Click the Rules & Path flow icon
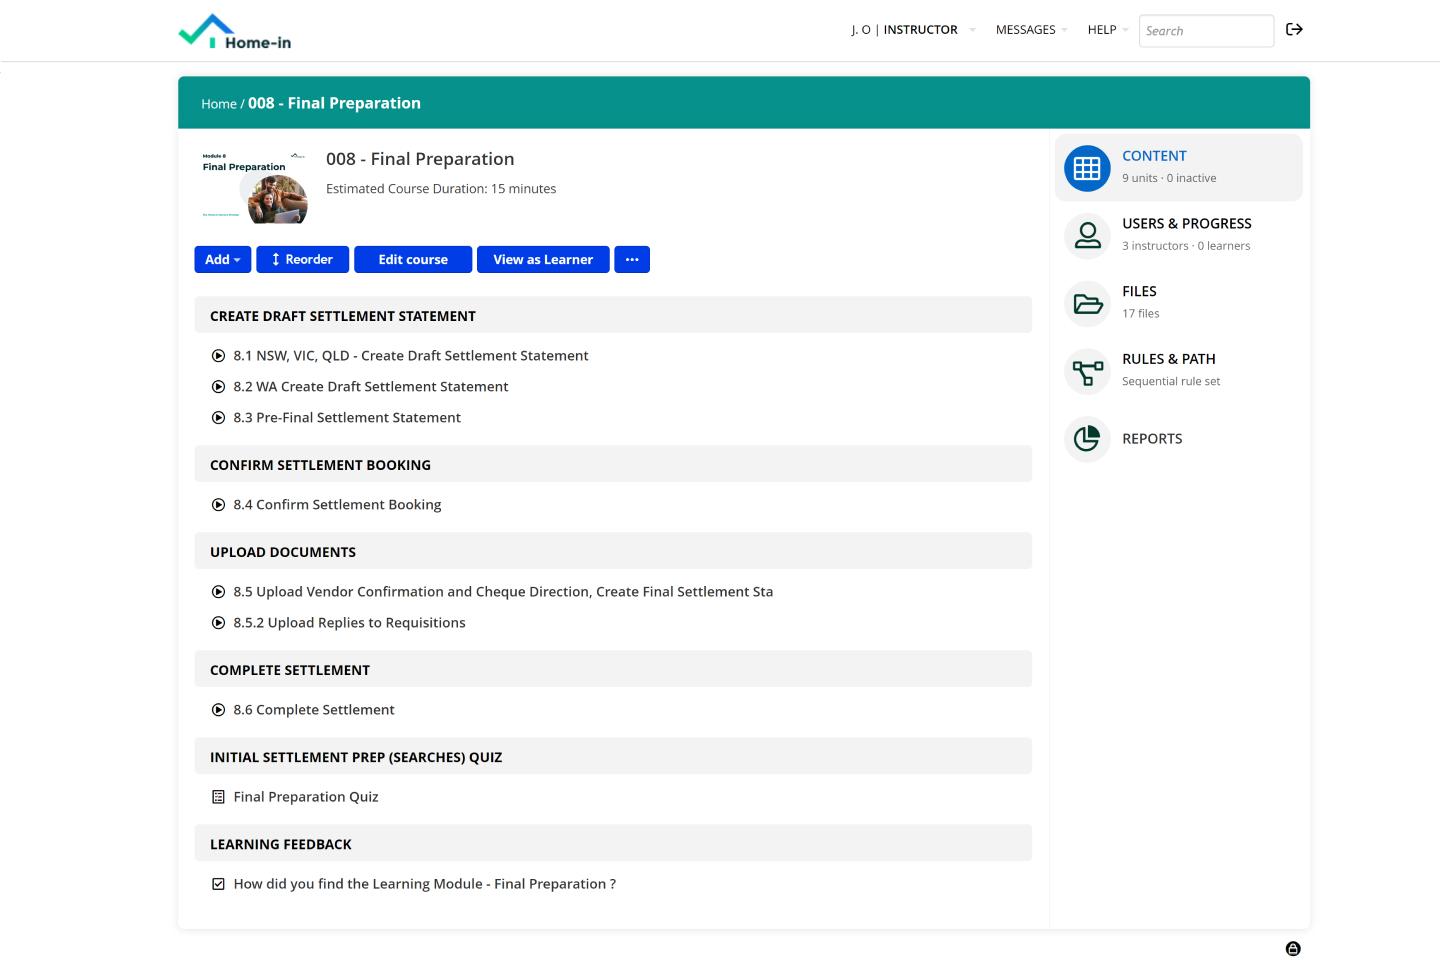 point(1087,371)
